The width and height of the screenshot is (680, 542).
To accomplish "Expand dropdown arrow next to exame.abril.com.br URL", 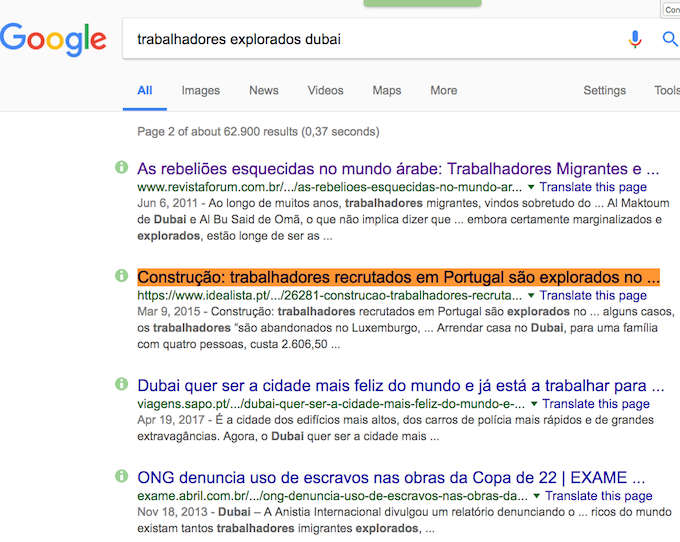I will tap(537, 496).
